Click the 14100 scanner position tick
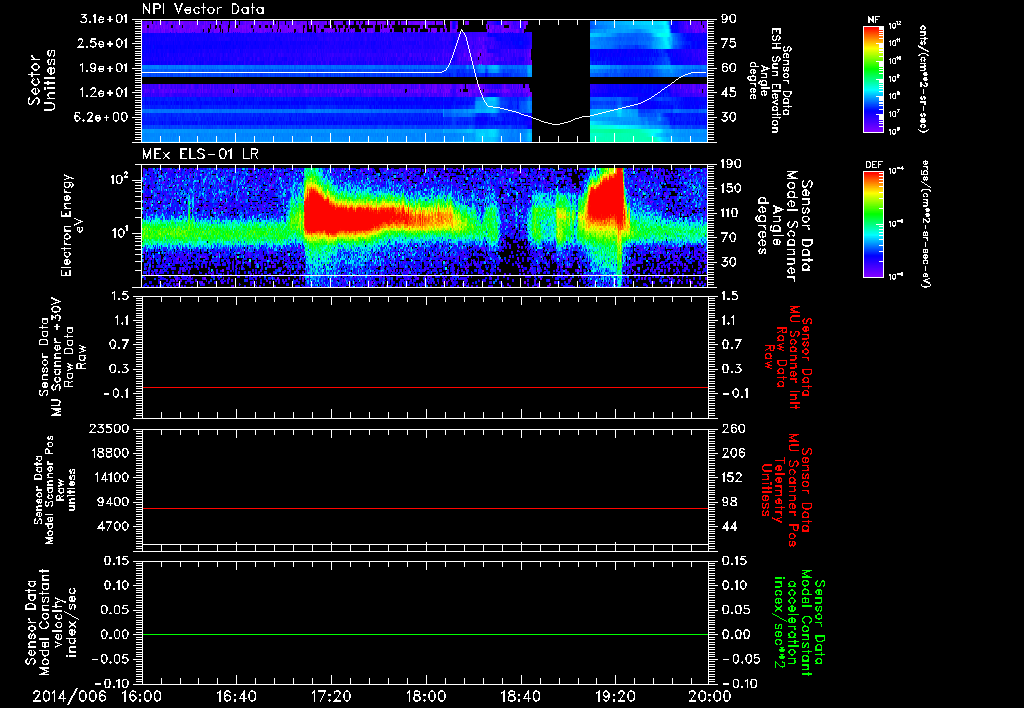This screenshot has height=708, width=1024. click(x=108, y=477)
